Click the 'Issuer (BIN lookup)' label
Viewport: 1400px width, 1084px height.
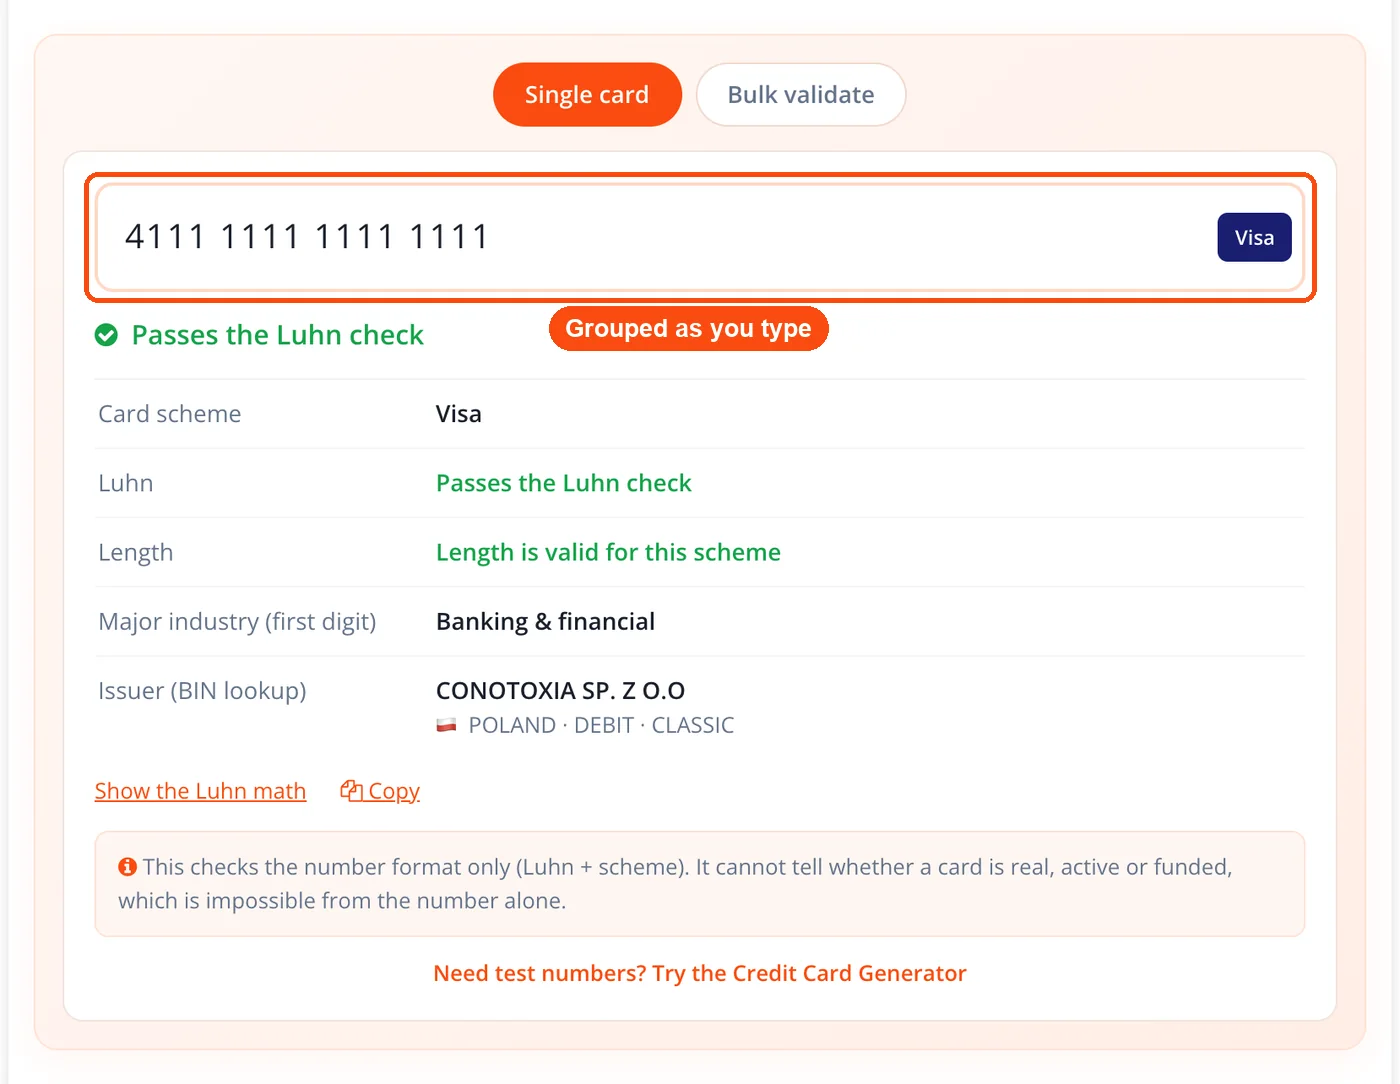tap(202, 690)
